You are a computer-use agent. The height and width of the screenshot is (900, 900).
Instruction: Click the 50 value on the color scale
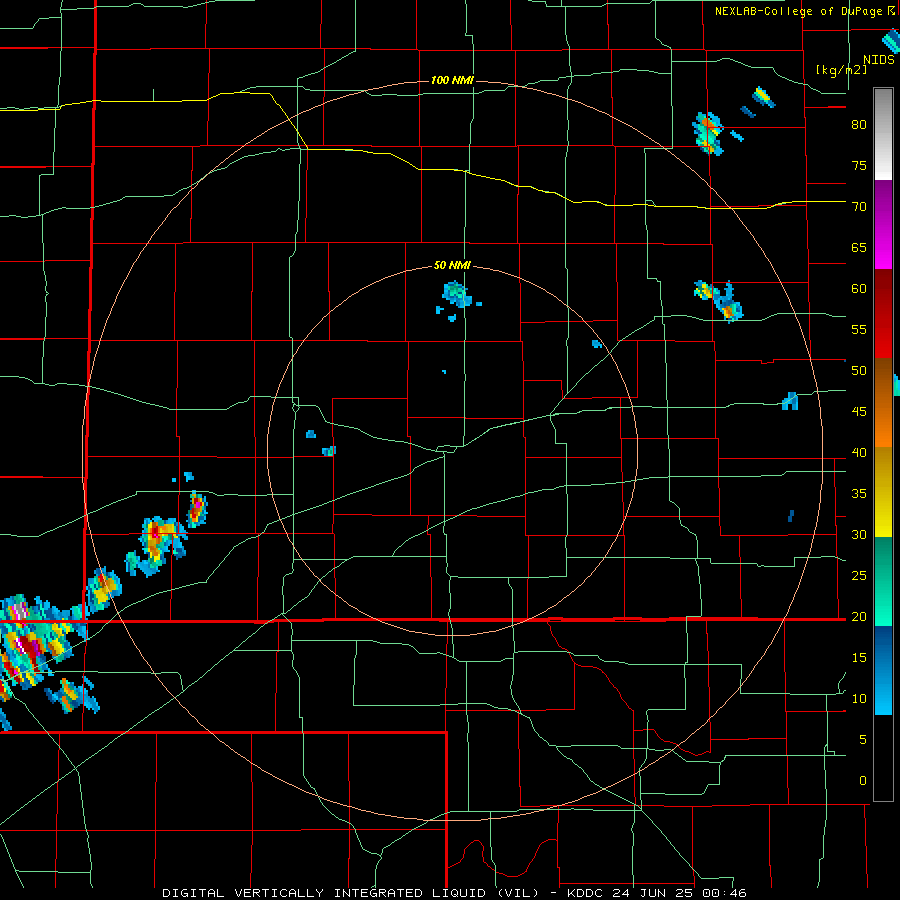(859, 371)
